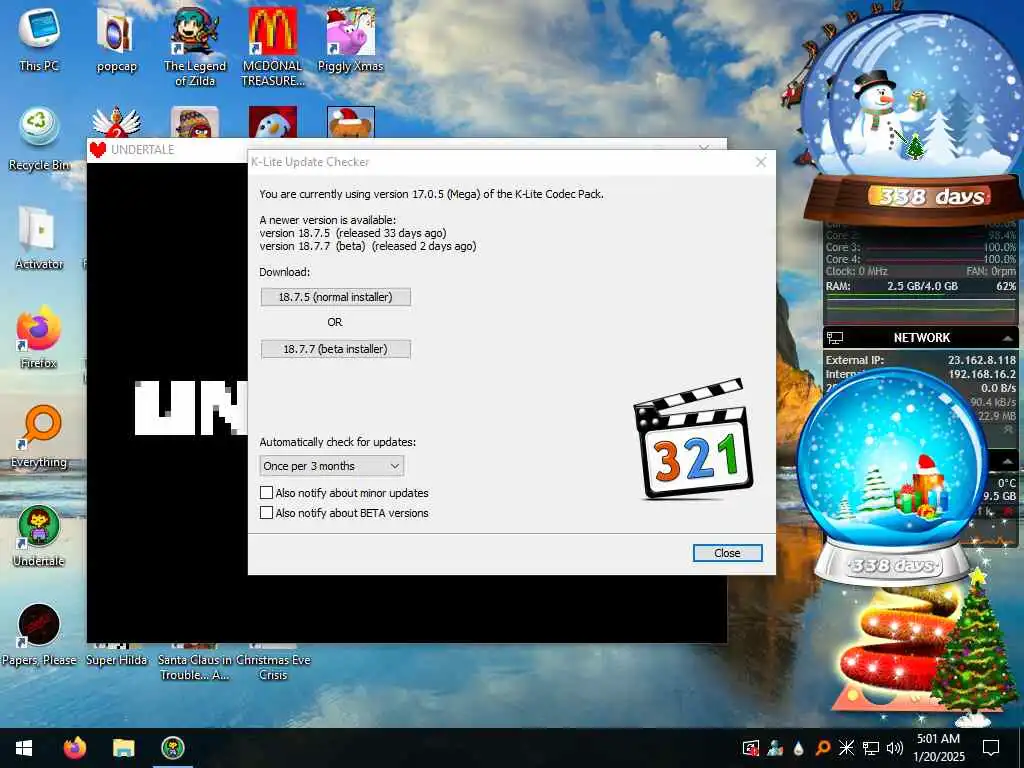1024x768 pixels.
Task: Select the Activator desktop icon
Action: (39, 238)
